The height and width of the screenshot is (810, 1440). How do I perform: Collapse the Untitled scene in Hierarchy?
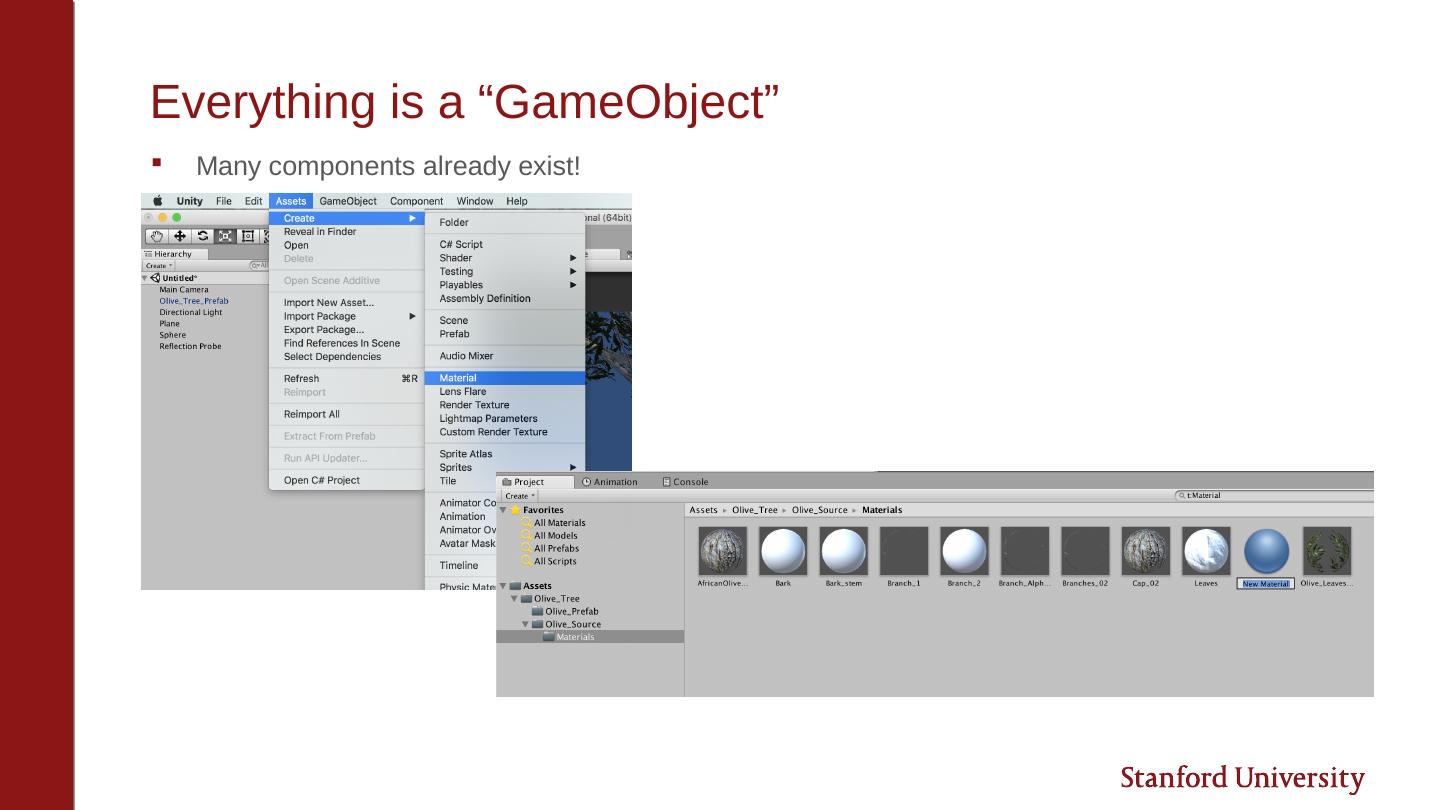146,278
